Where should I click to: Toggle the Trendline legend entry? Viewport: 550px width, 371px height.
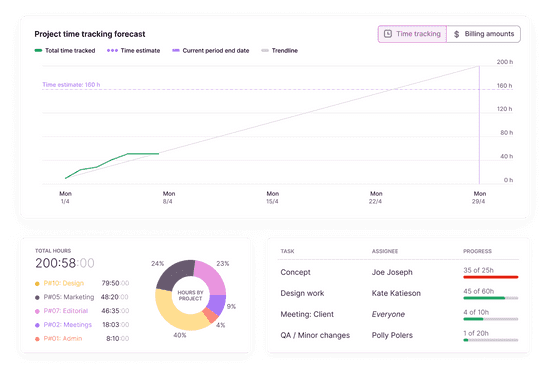click(280, 50)
